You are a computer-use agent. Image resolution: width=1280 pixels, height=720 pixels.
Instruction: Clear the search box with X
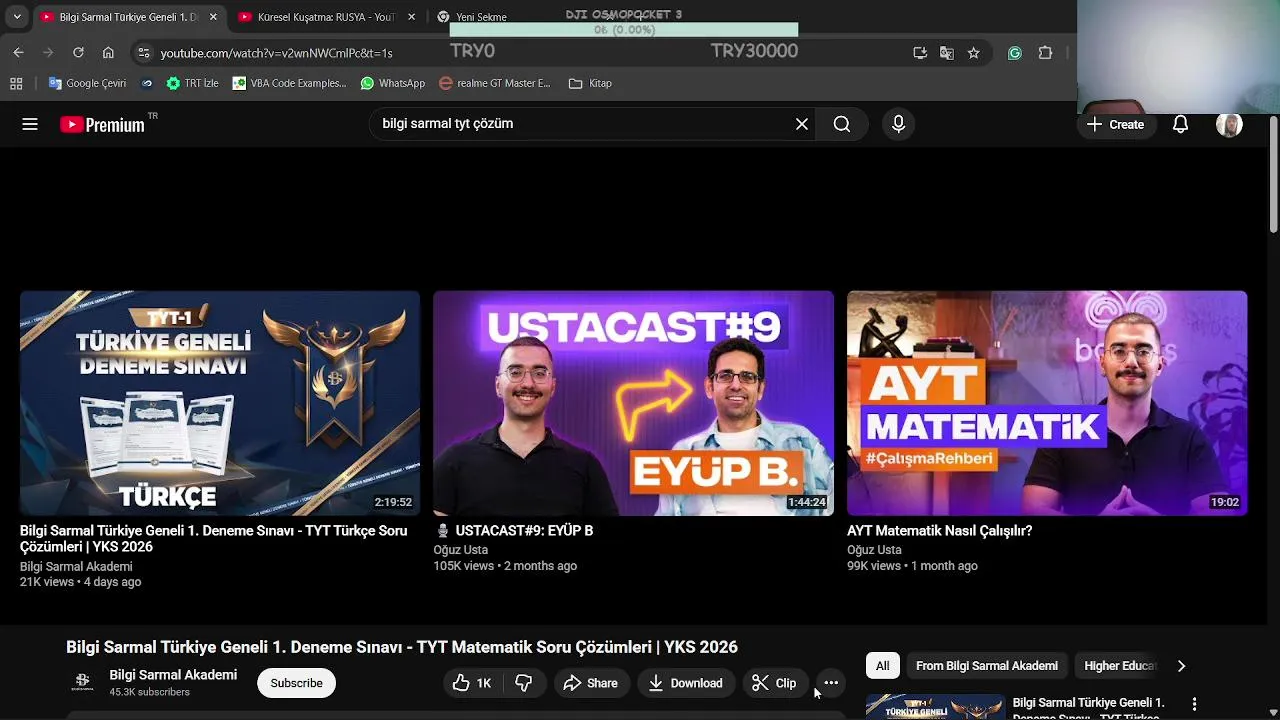802,124
